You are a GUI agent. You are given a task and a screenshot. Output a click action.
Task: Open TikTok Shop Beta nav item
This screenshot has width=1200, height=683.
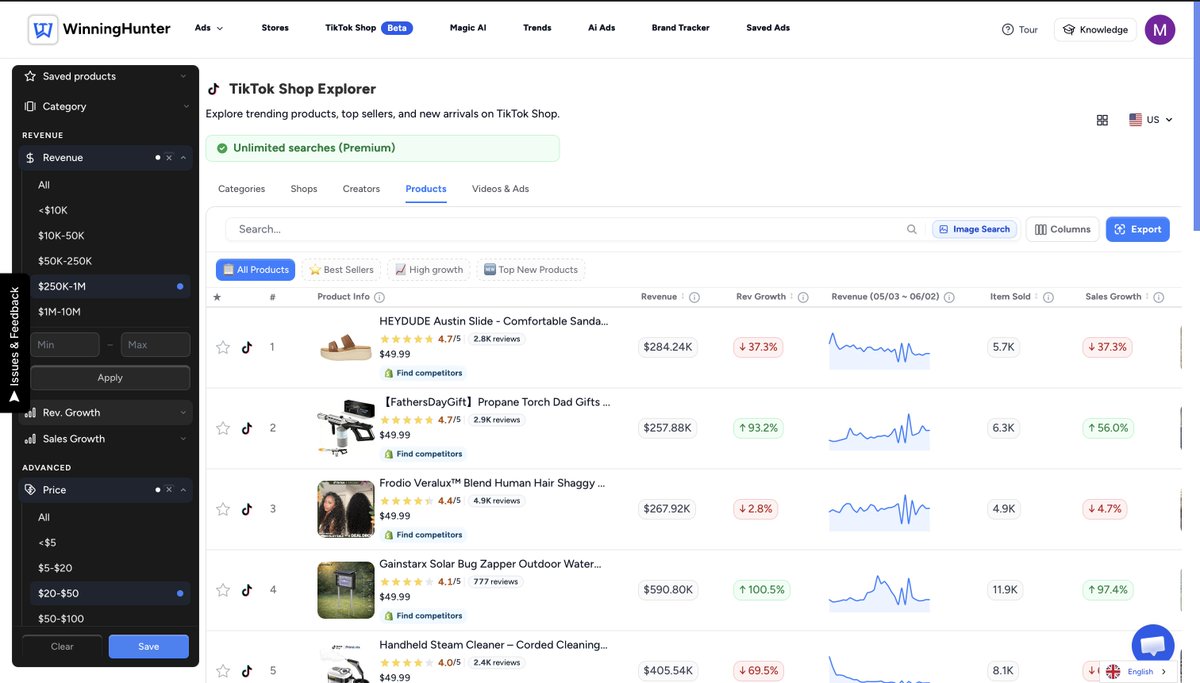point(369,28)
